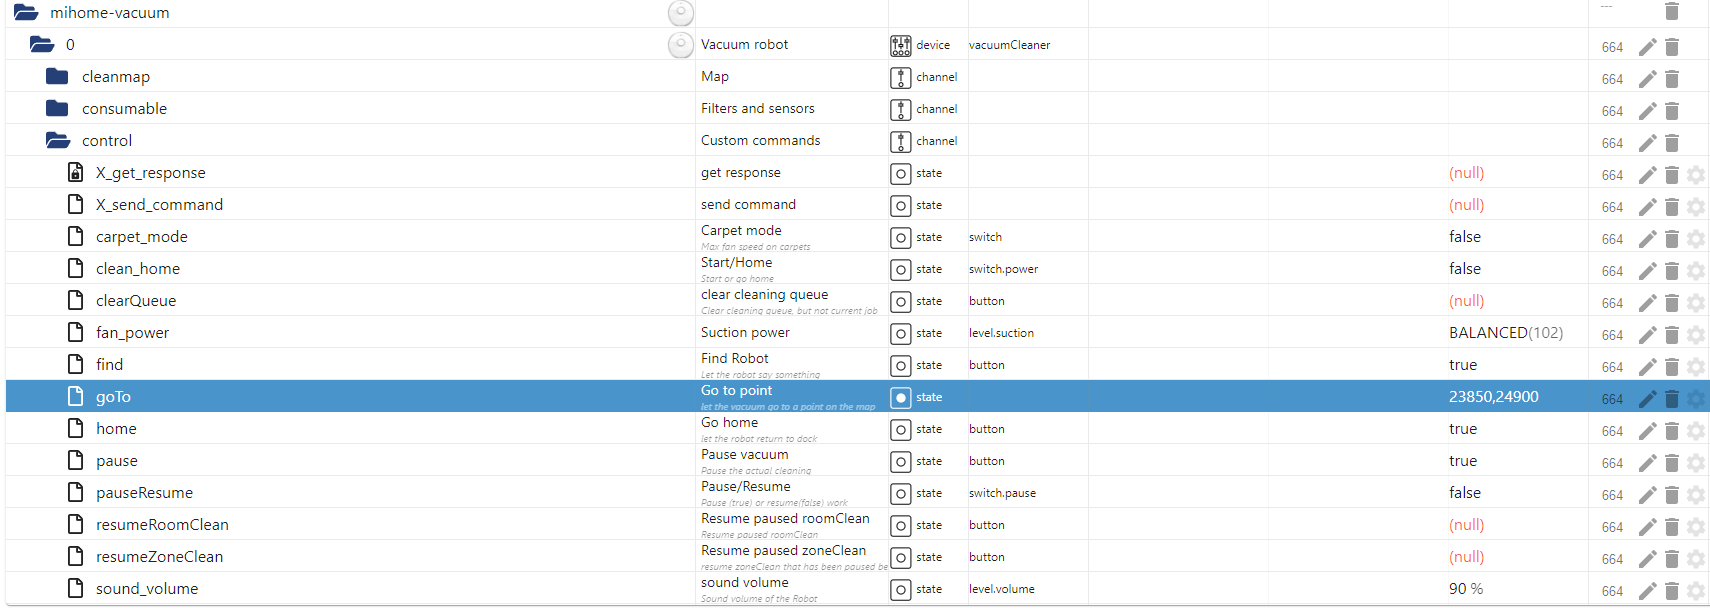The height and width of the screenshot is (612, 1710).
Task: Toggle clean_home value false
Action: (1464, 269)
